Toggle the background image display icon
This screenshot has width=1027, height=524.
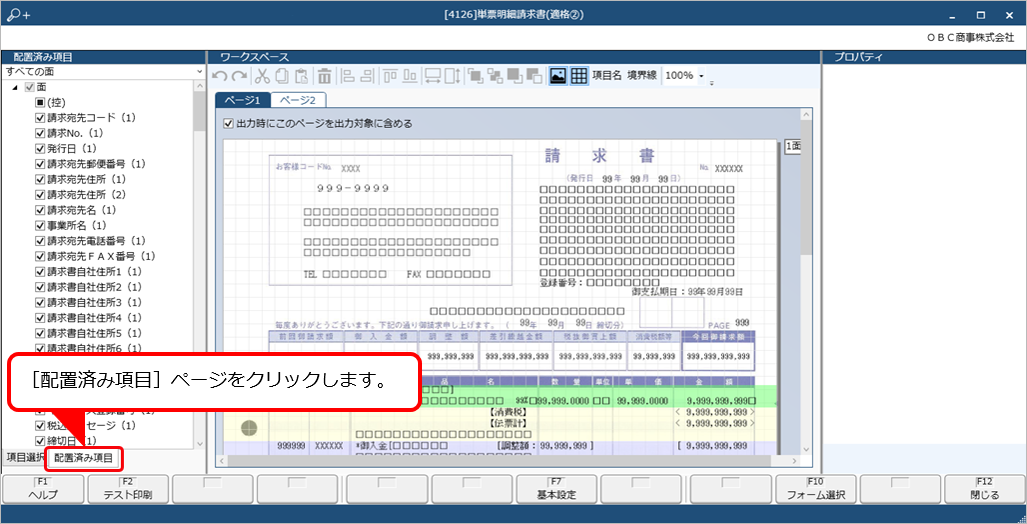557,76
